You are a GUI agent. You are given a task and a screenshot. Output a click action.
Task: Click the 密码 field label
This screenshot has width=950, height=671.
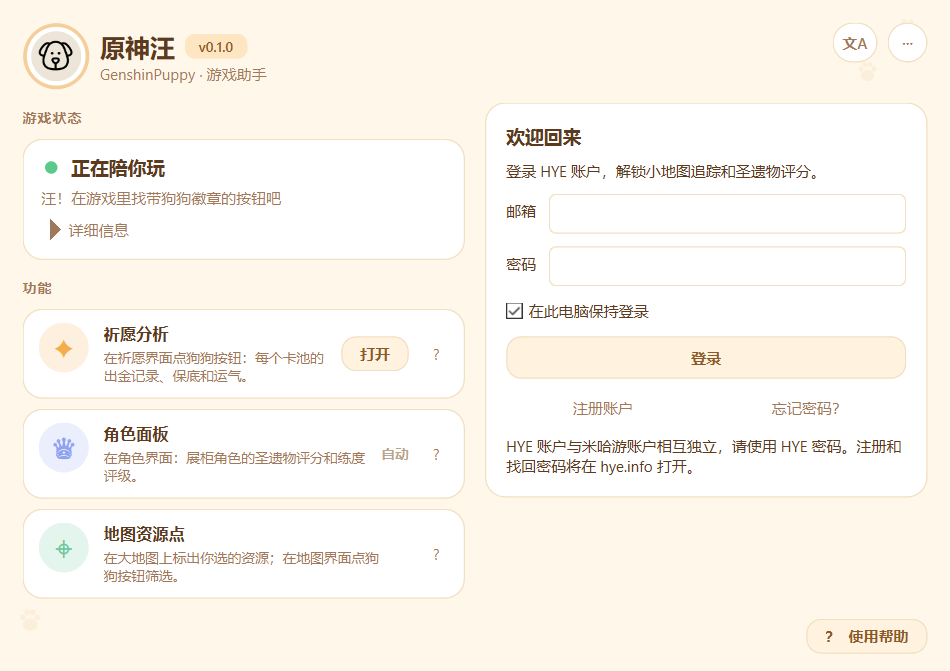521,264
